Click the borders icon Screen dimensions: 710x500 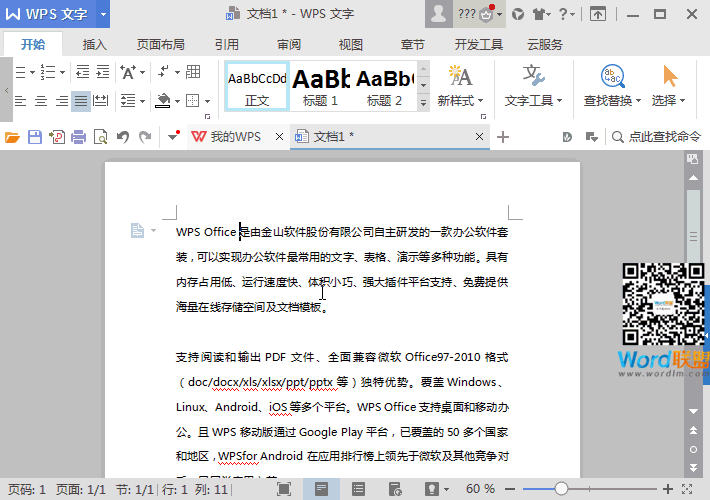(193, 101)
